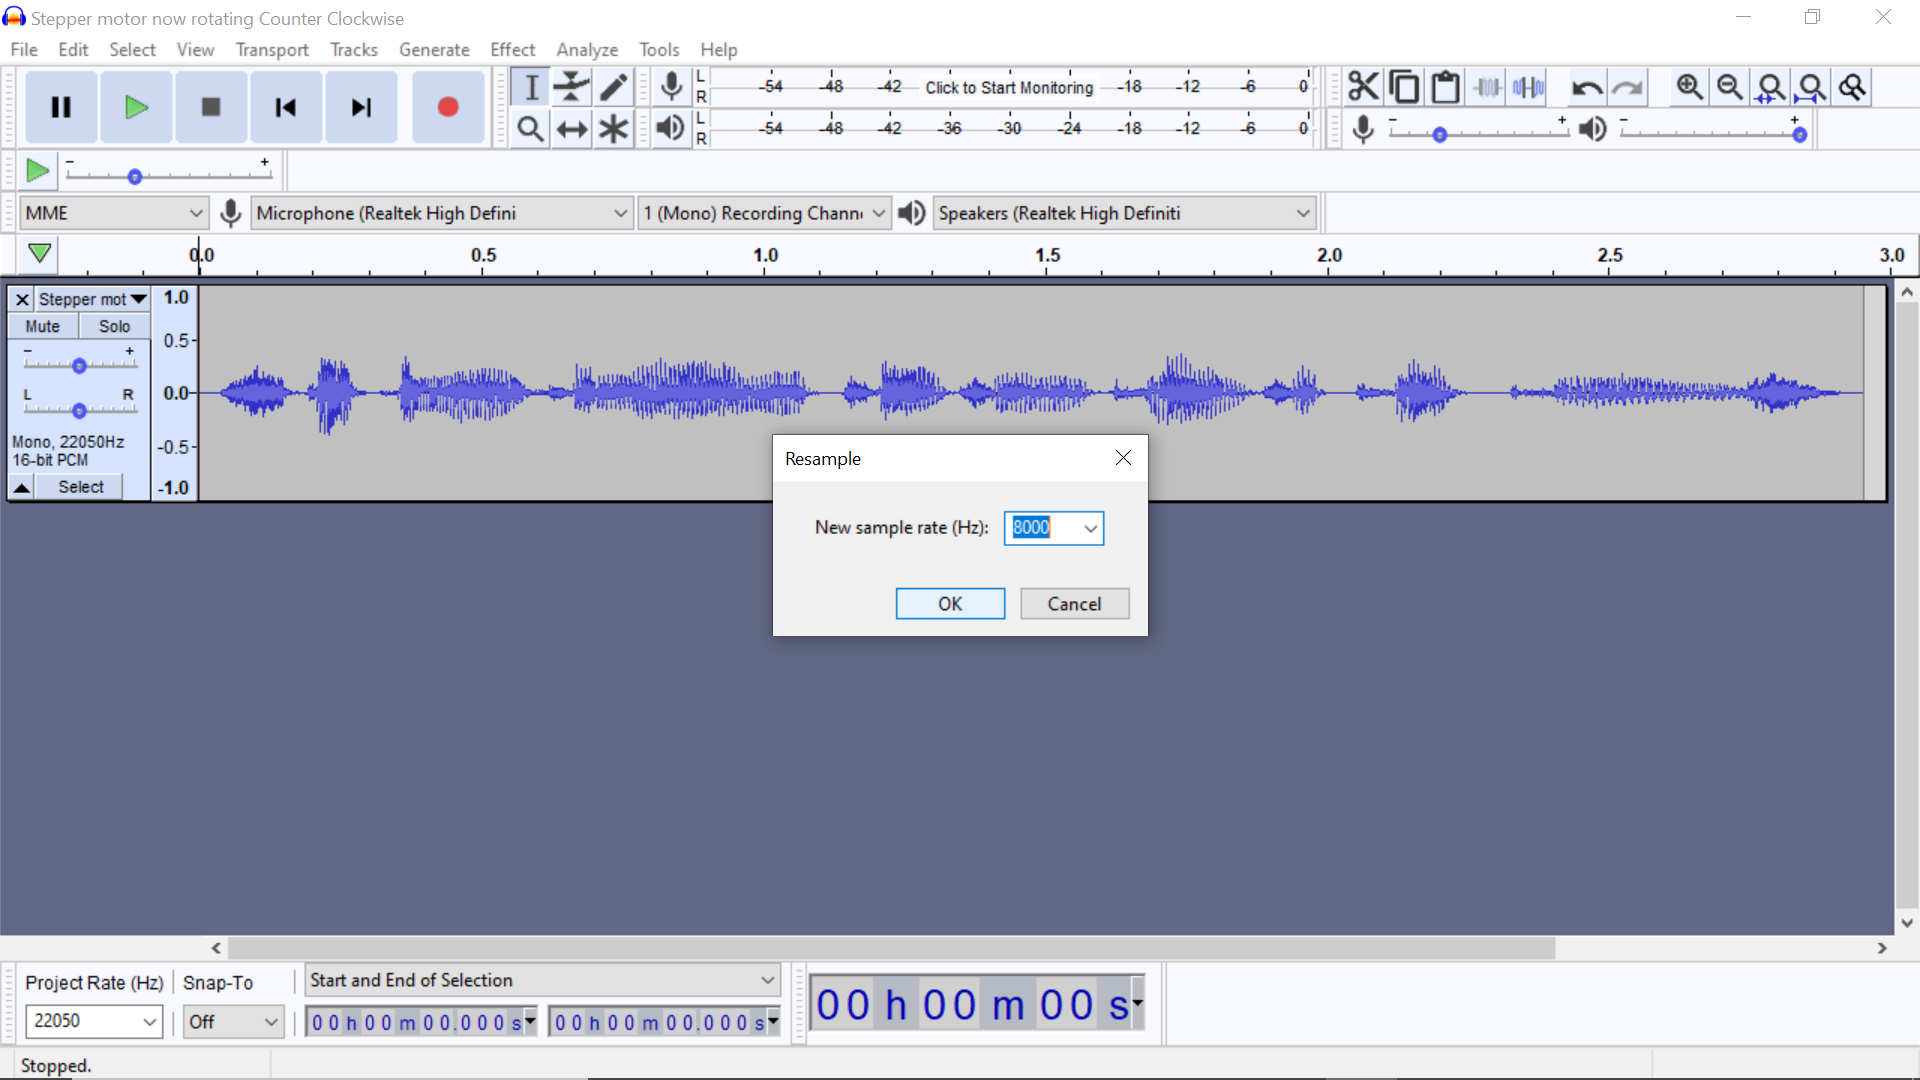The image size is (1920, 1080).
Task: Open the Snap-To Off dropdown
Action: pos(233,1021)
